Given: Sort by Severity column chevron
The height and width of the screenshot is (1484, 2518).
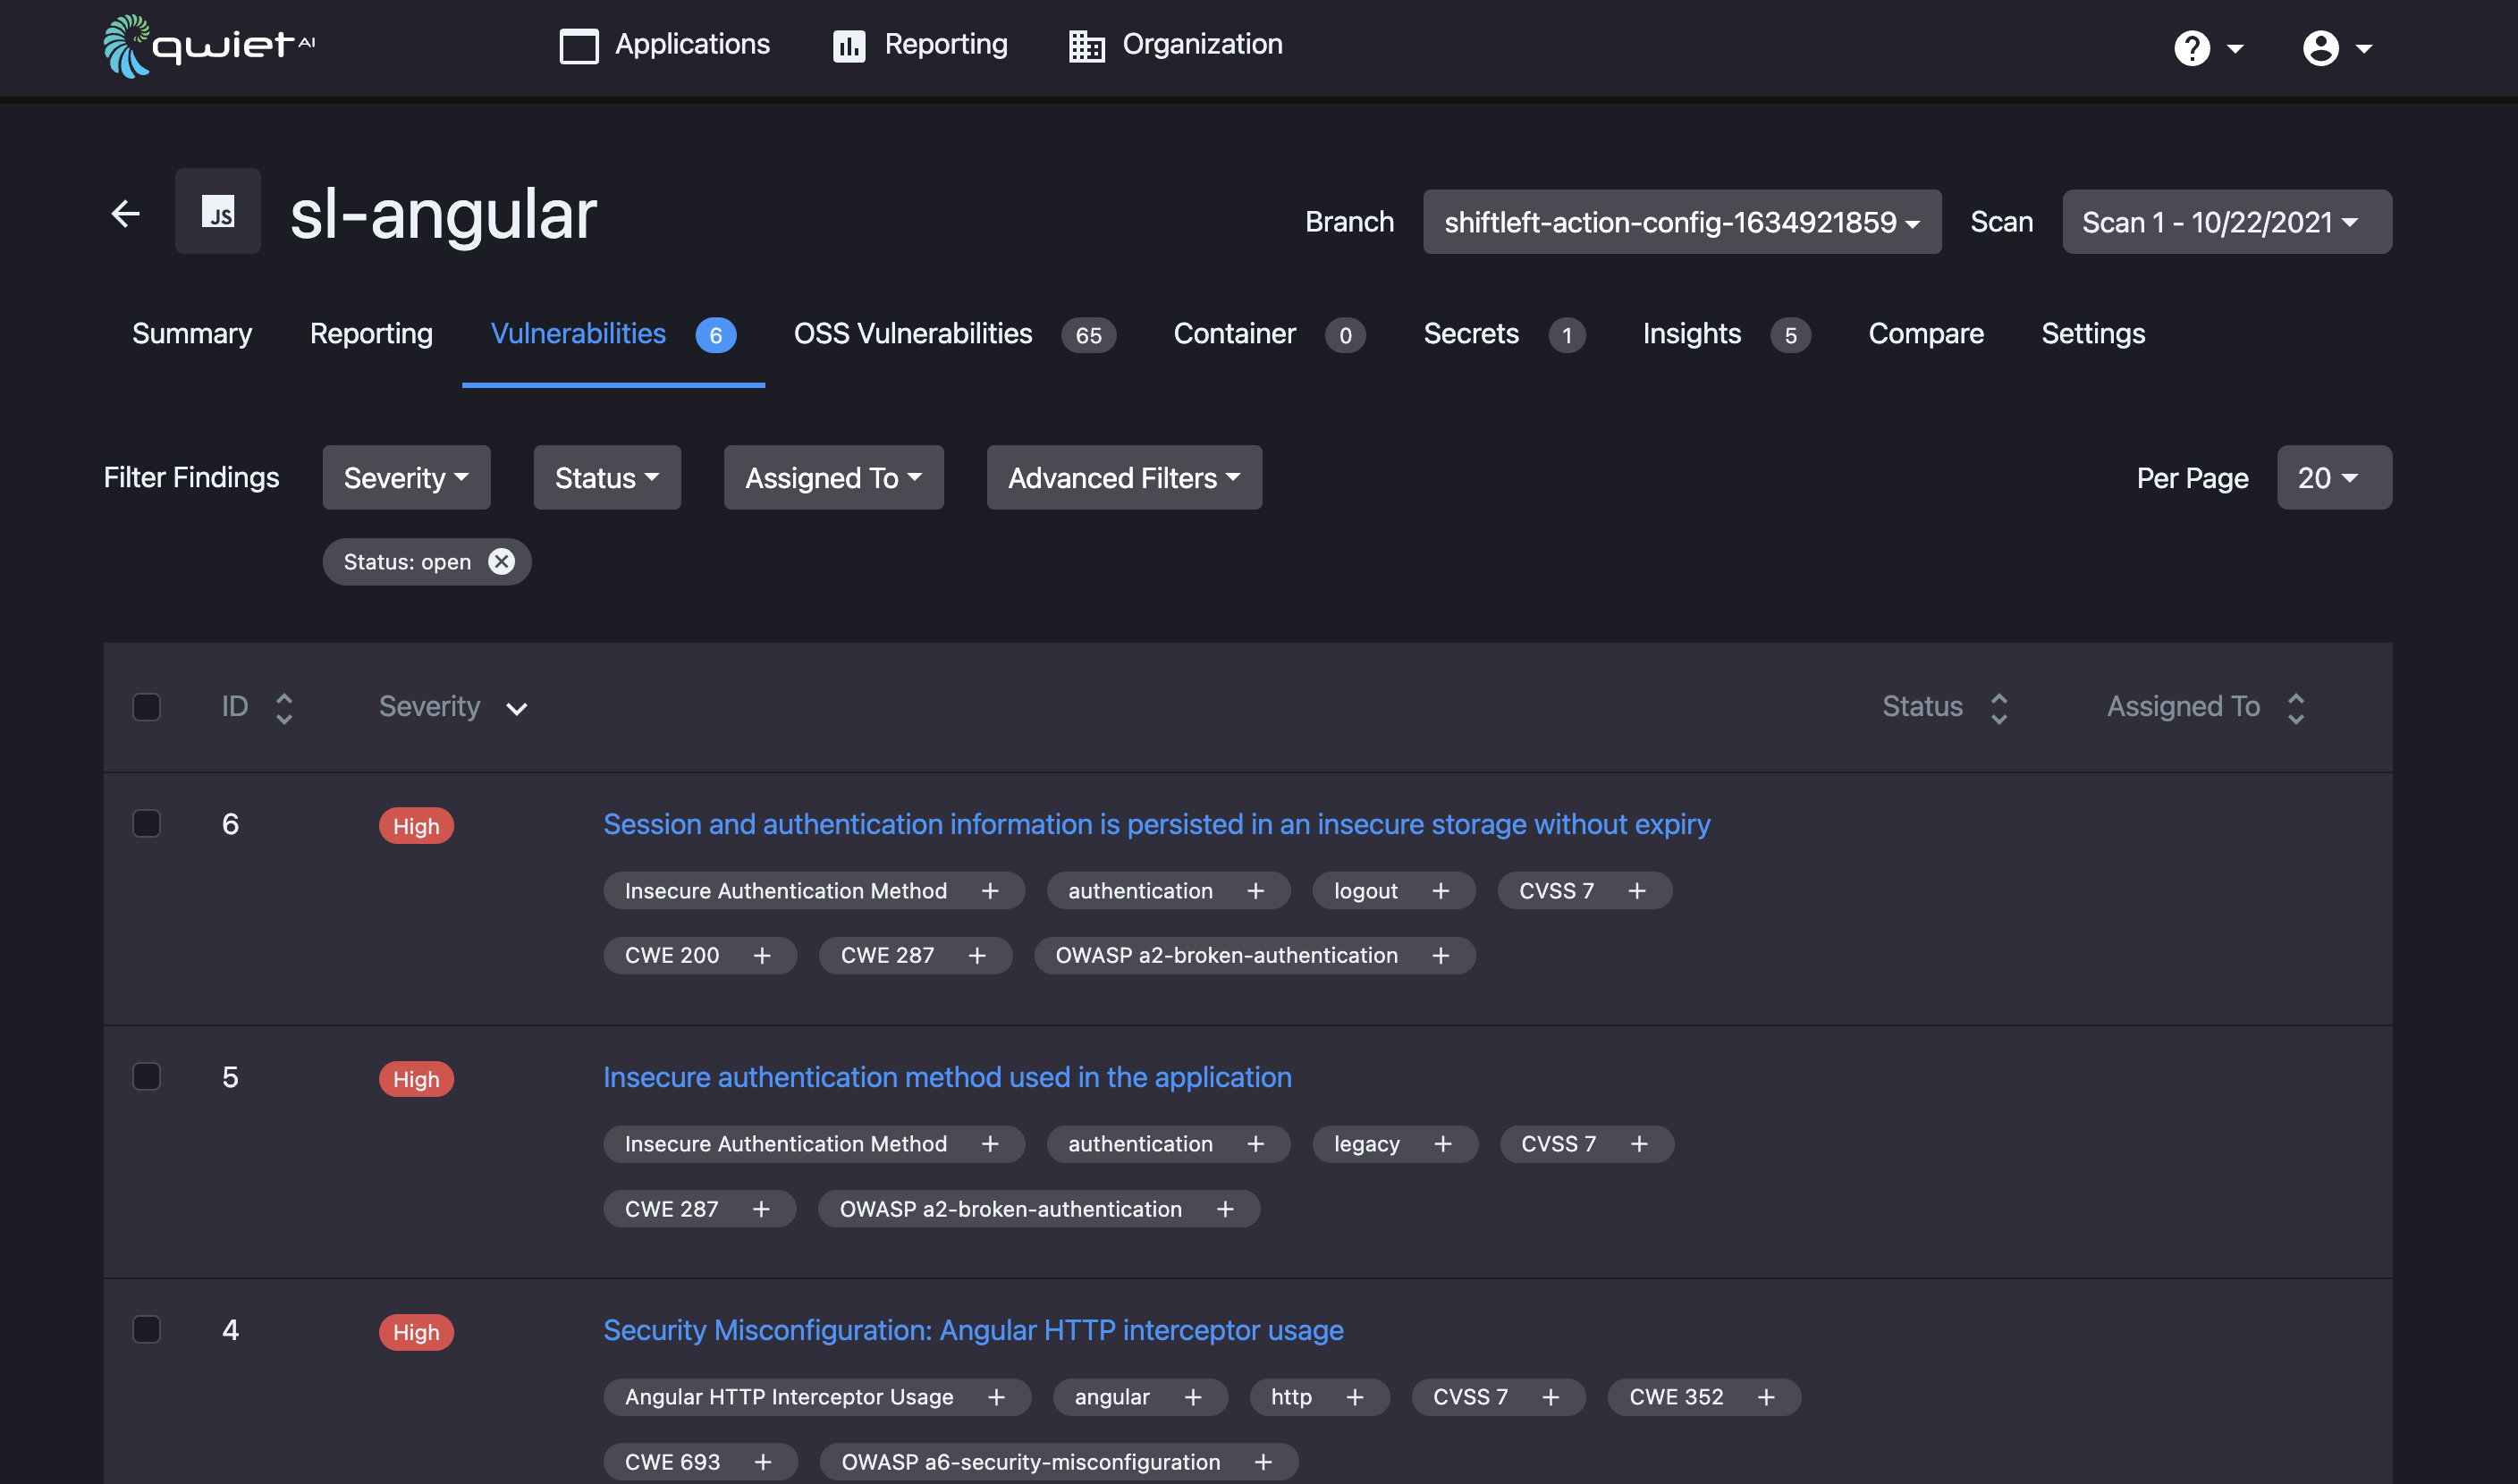Looking at the screenshot, I should point(516,709).
